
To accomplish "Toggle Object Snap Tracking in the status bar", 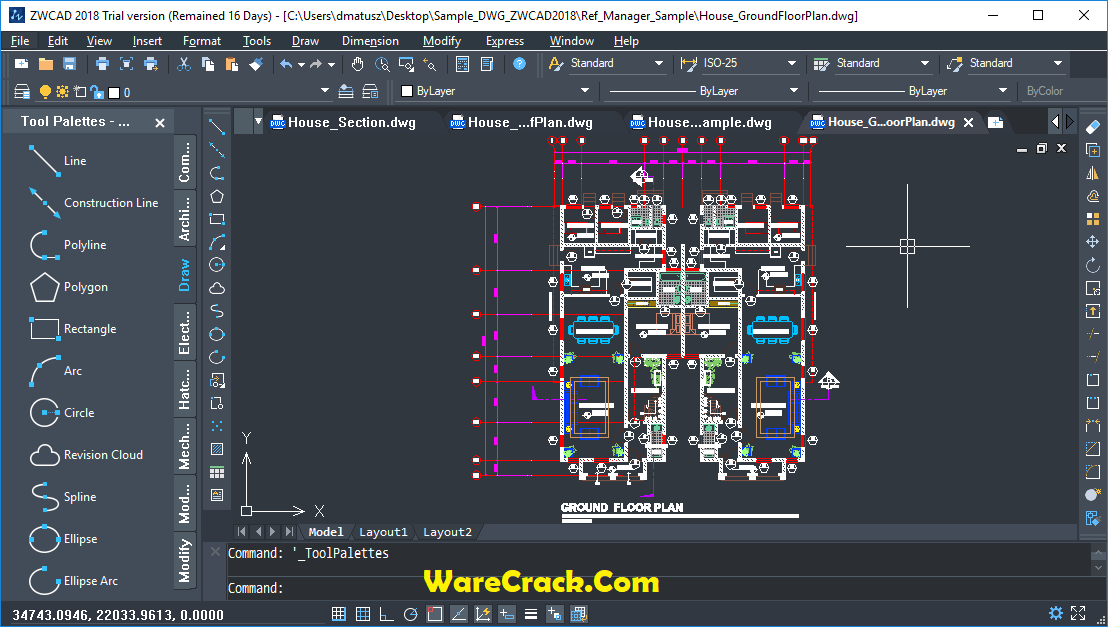I will (459, 614).
